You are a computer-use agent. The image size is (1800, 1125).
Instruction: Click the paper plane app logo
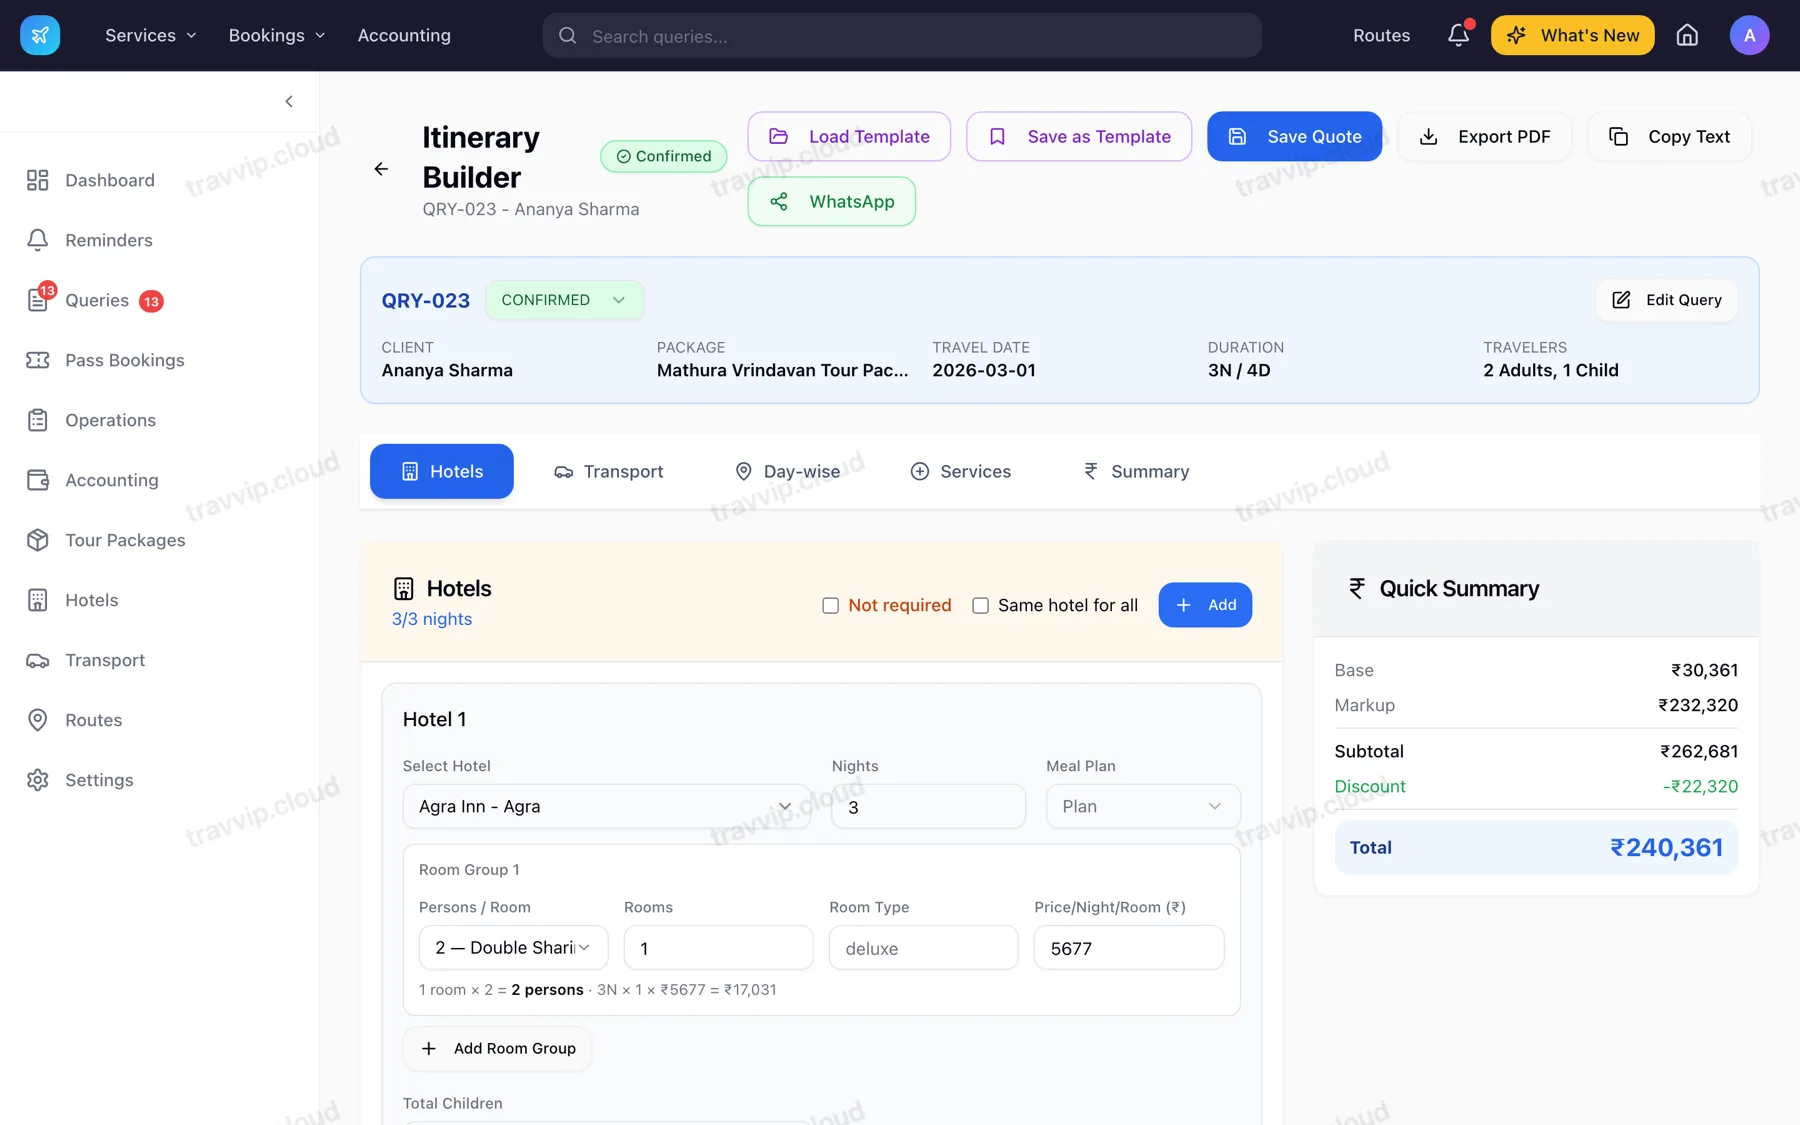pyautogui.click(x=40, y=35)
